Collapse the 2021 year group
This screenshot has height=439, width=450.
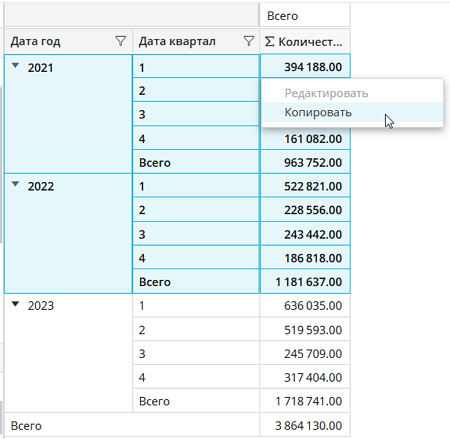15,66
